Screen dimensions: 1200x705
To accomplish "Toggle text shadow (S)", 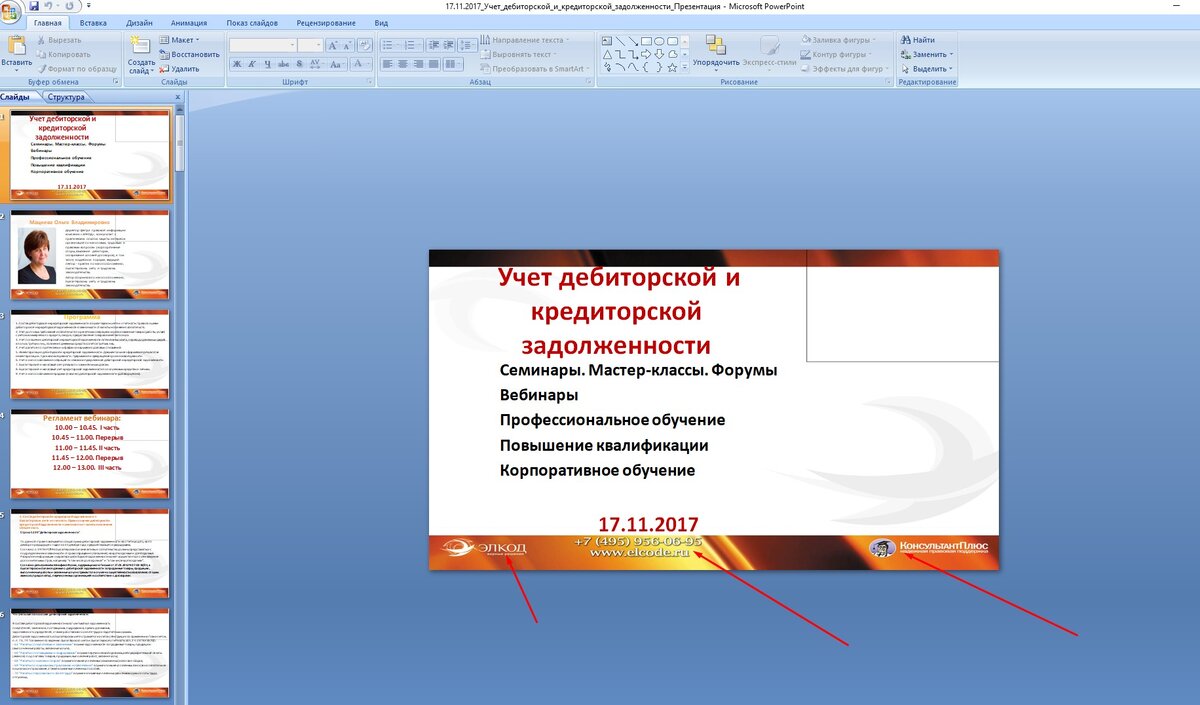I will tap(299, 64).
